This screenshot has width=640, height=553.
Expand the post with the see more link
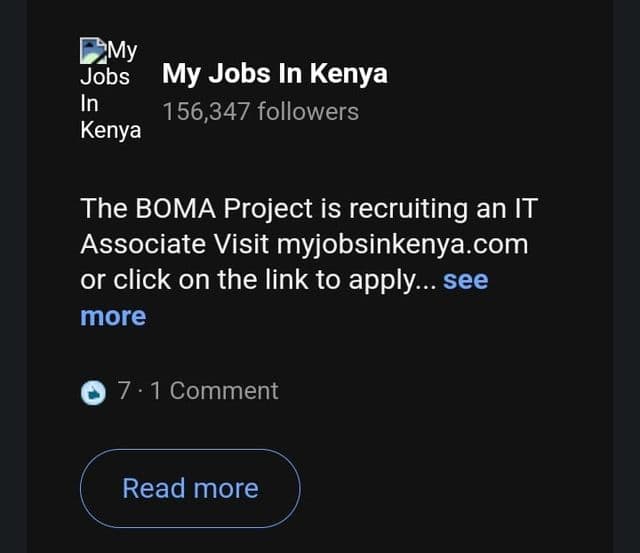pyautogui.click(x=284, y=298)
